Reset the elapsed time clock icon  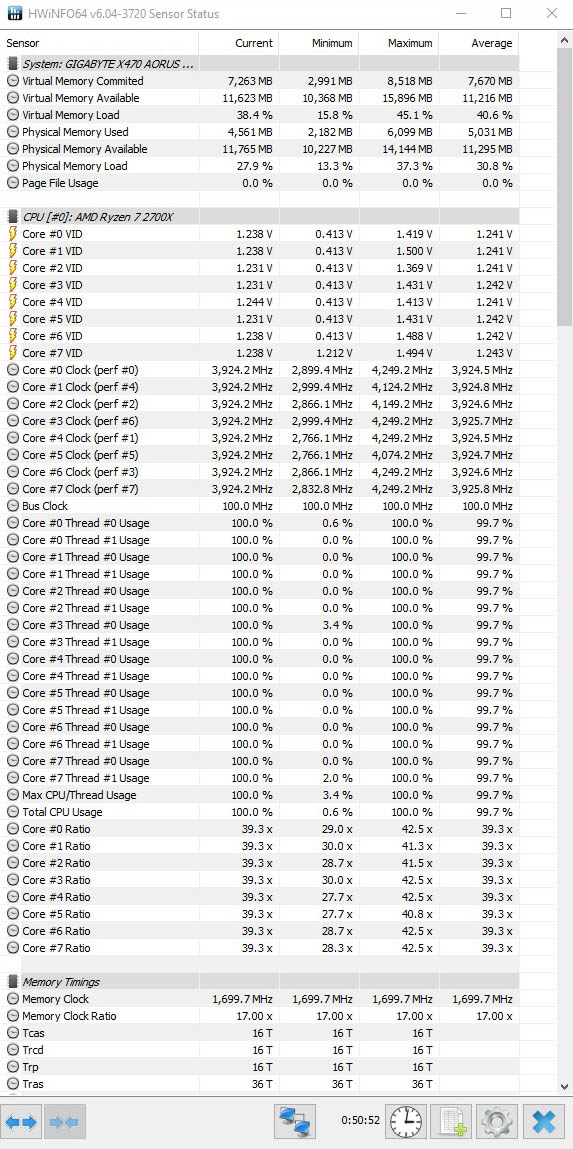pos(405,1121)
